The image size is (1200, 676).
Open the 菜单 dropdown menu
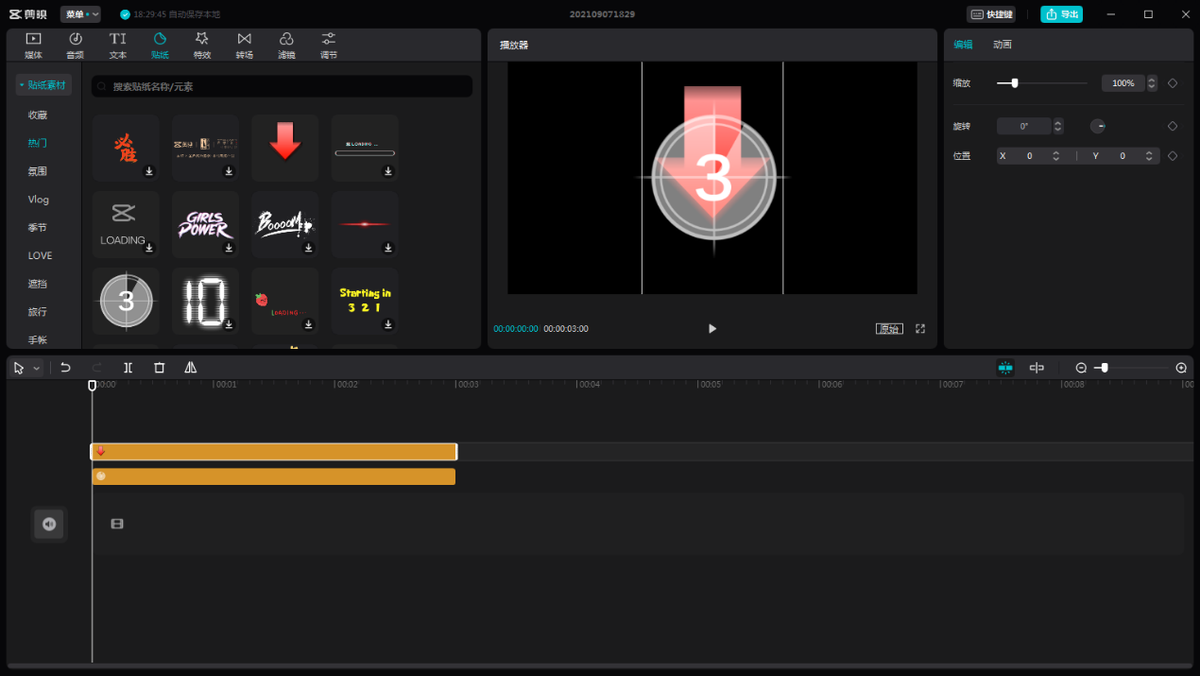[80, 14]
